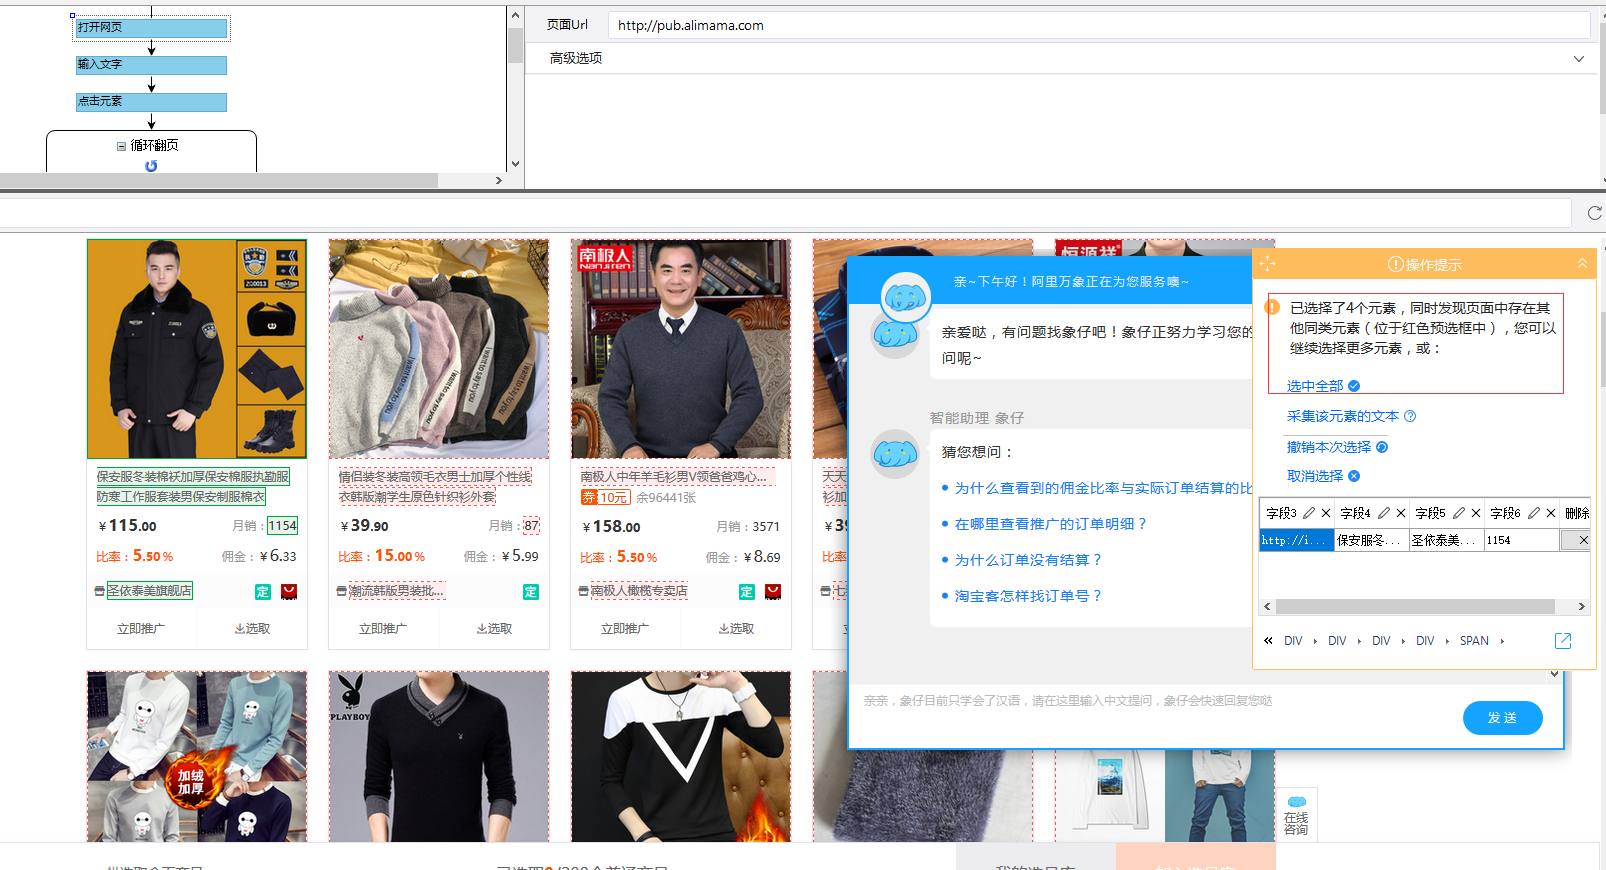Click the red Tmall icon on 圣依泰美旗舰店 row
The height and width of the screenshot is (870, 1606).
[x=289, y=592]
